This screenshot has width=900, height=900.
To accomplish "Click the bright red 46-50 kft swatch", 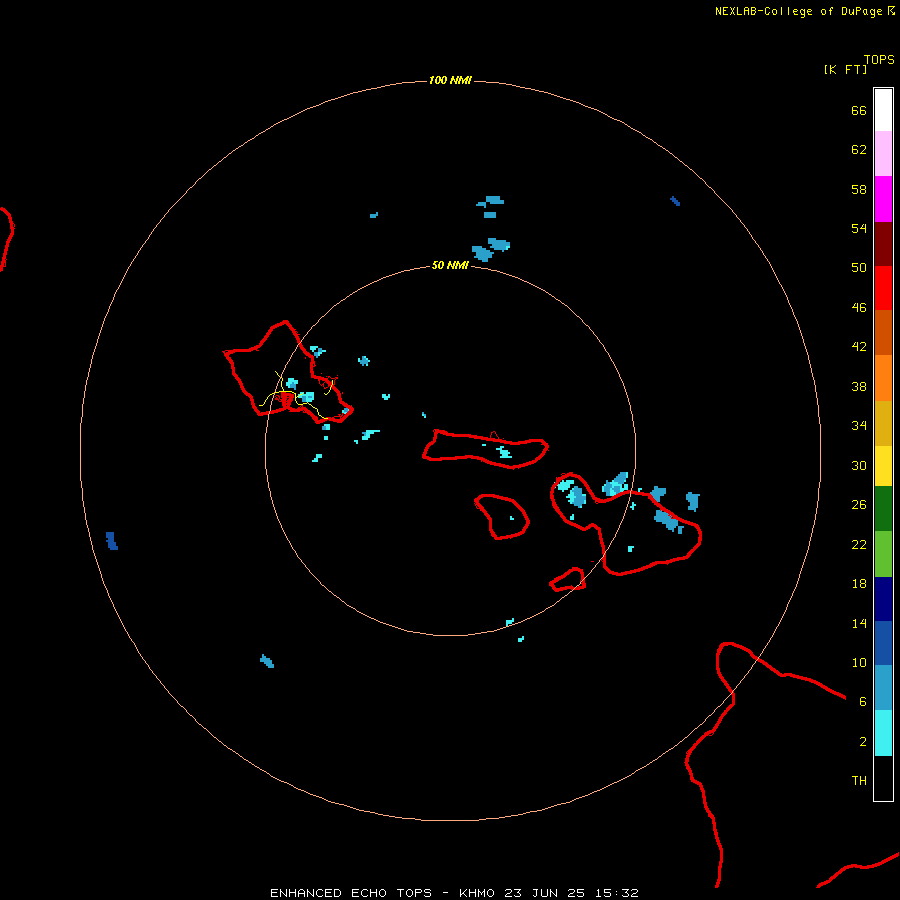I will 883,288.
